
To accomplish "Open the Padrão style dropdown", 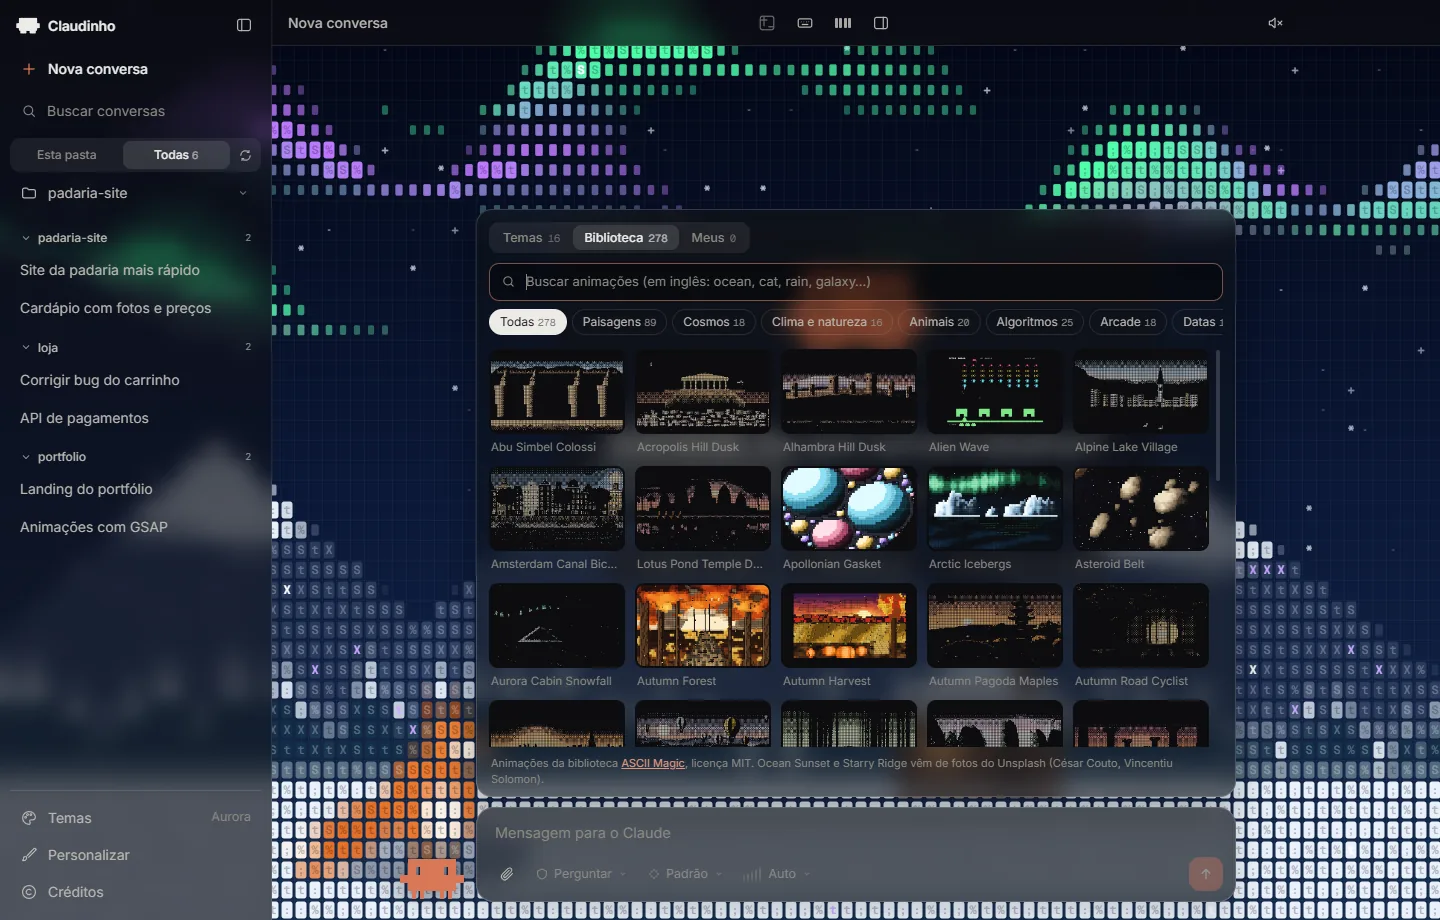I will tap(686, 874).
